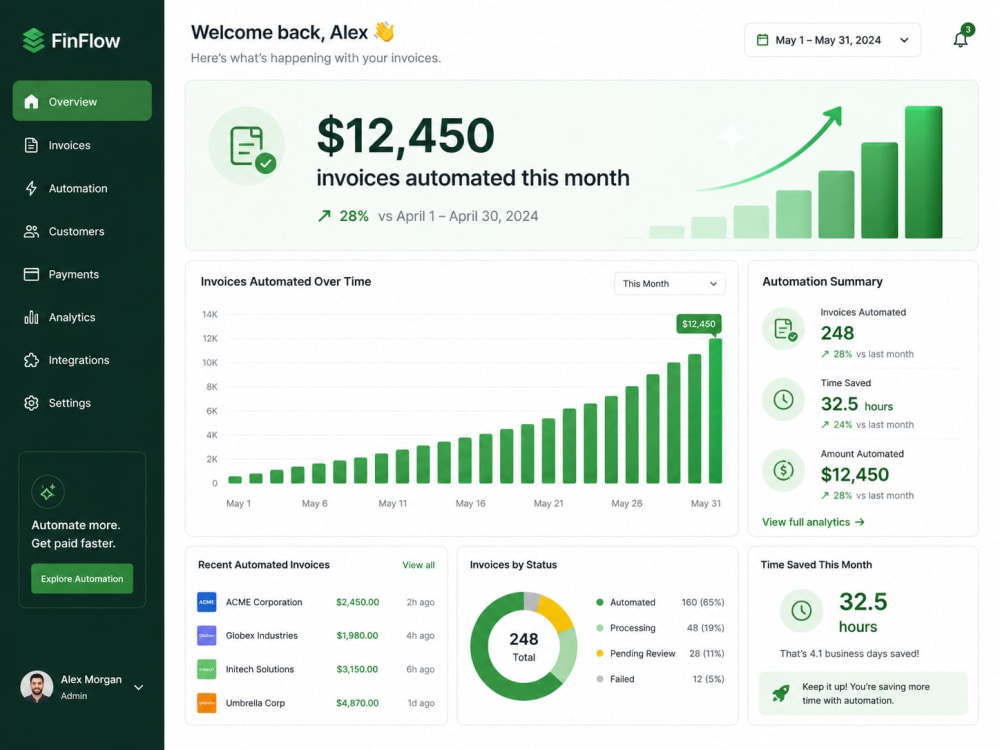Open the Analytics menu item
This screenshot has height=750, width=1000.
pyautogui.click(x=82, y=317)
